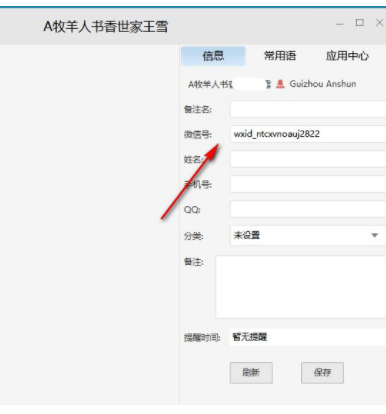The image size is (386, 414).
Task: Open the 分类 dropdown showing 未设置
Action: (308, 235)
